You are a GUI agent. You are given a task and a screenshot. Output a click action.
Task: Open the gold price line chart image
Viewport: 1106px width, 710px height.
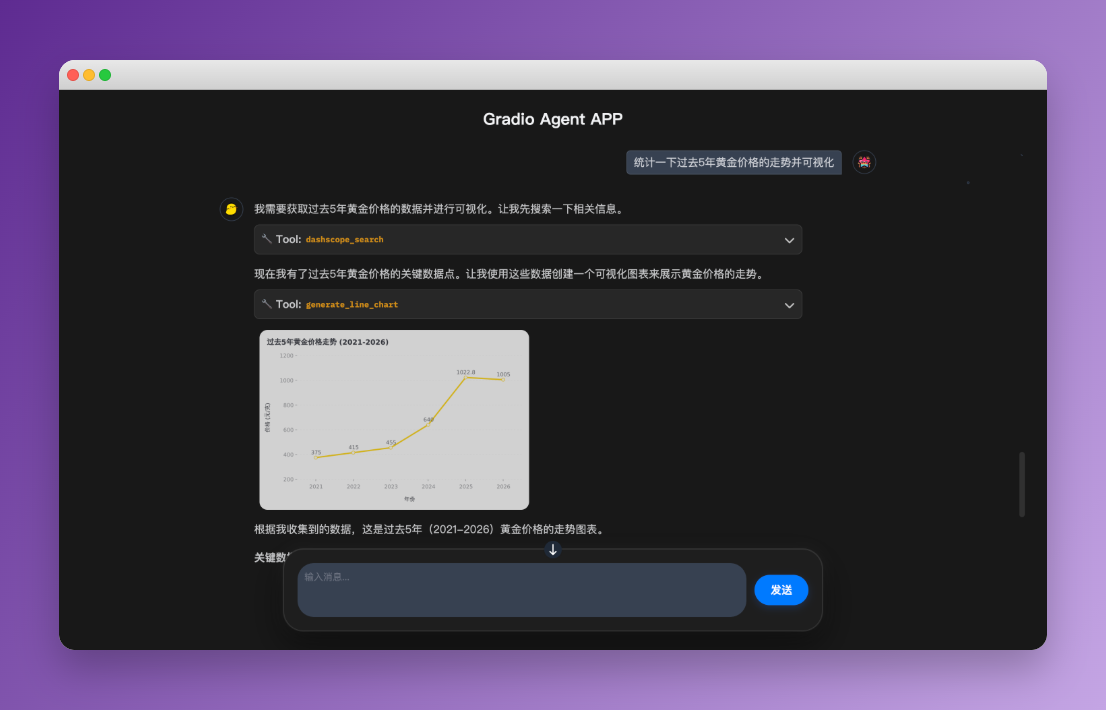click(394, 420)
